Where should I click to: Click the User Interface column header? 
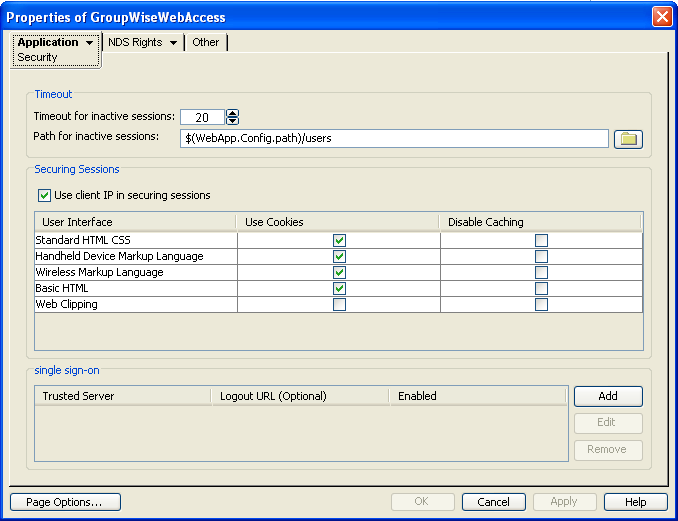coord(135,222)
